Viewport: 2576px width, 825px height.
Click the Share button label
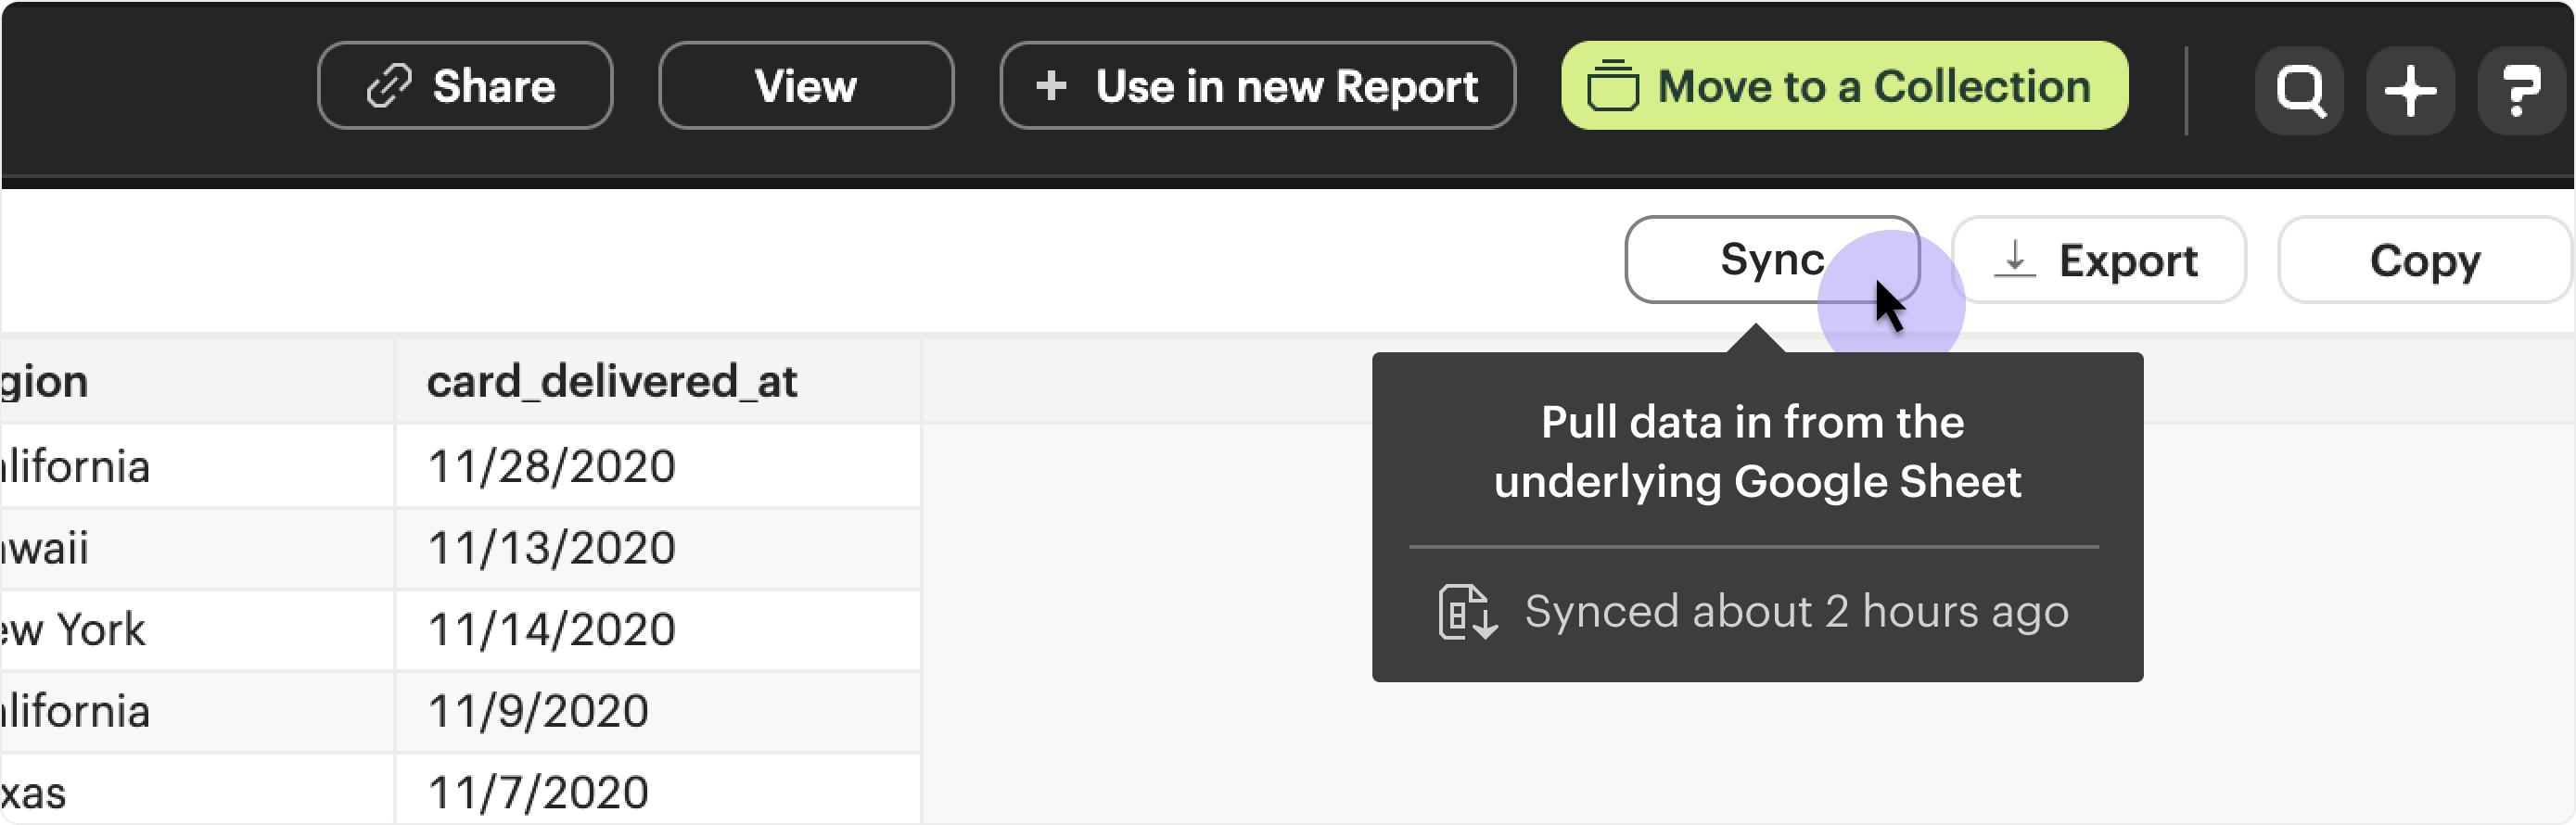point(493,86)
